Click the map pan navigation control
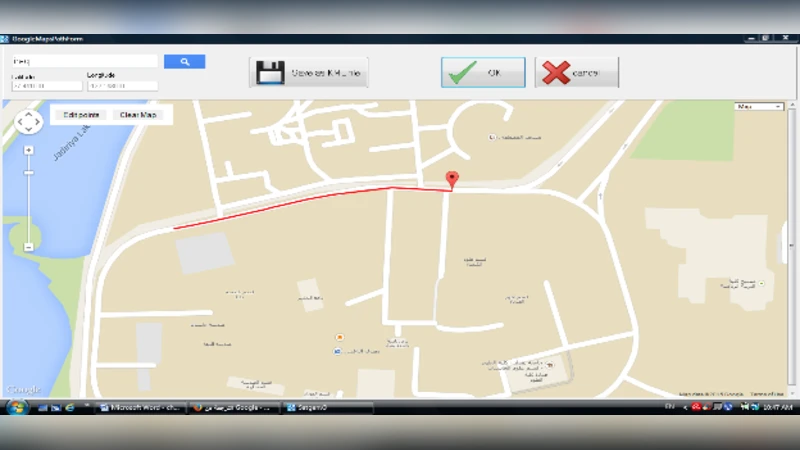 [28, 122]
